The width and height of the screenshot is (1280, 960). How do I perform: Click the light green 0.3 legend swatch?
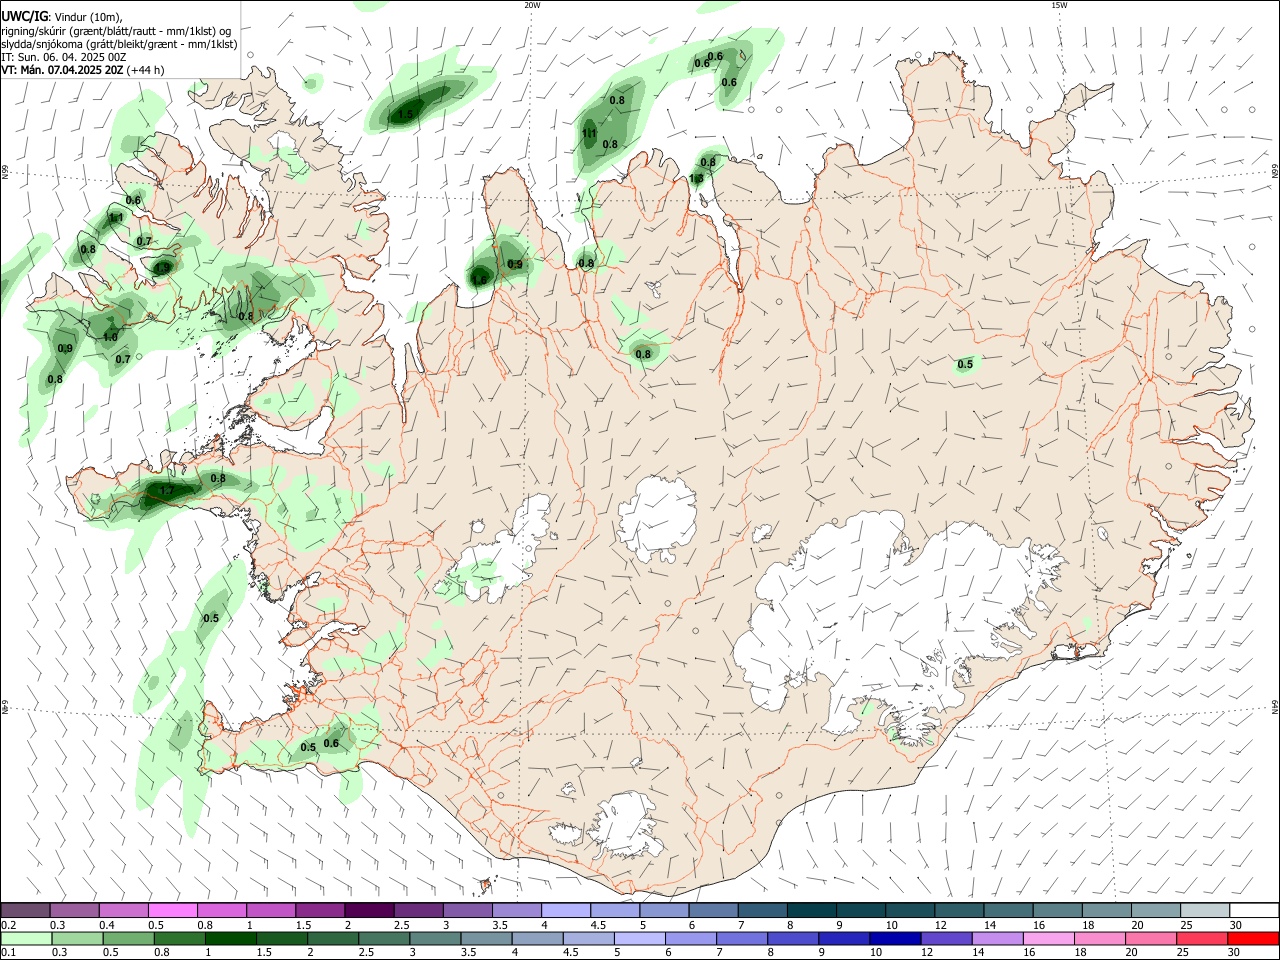click(78, 938)
